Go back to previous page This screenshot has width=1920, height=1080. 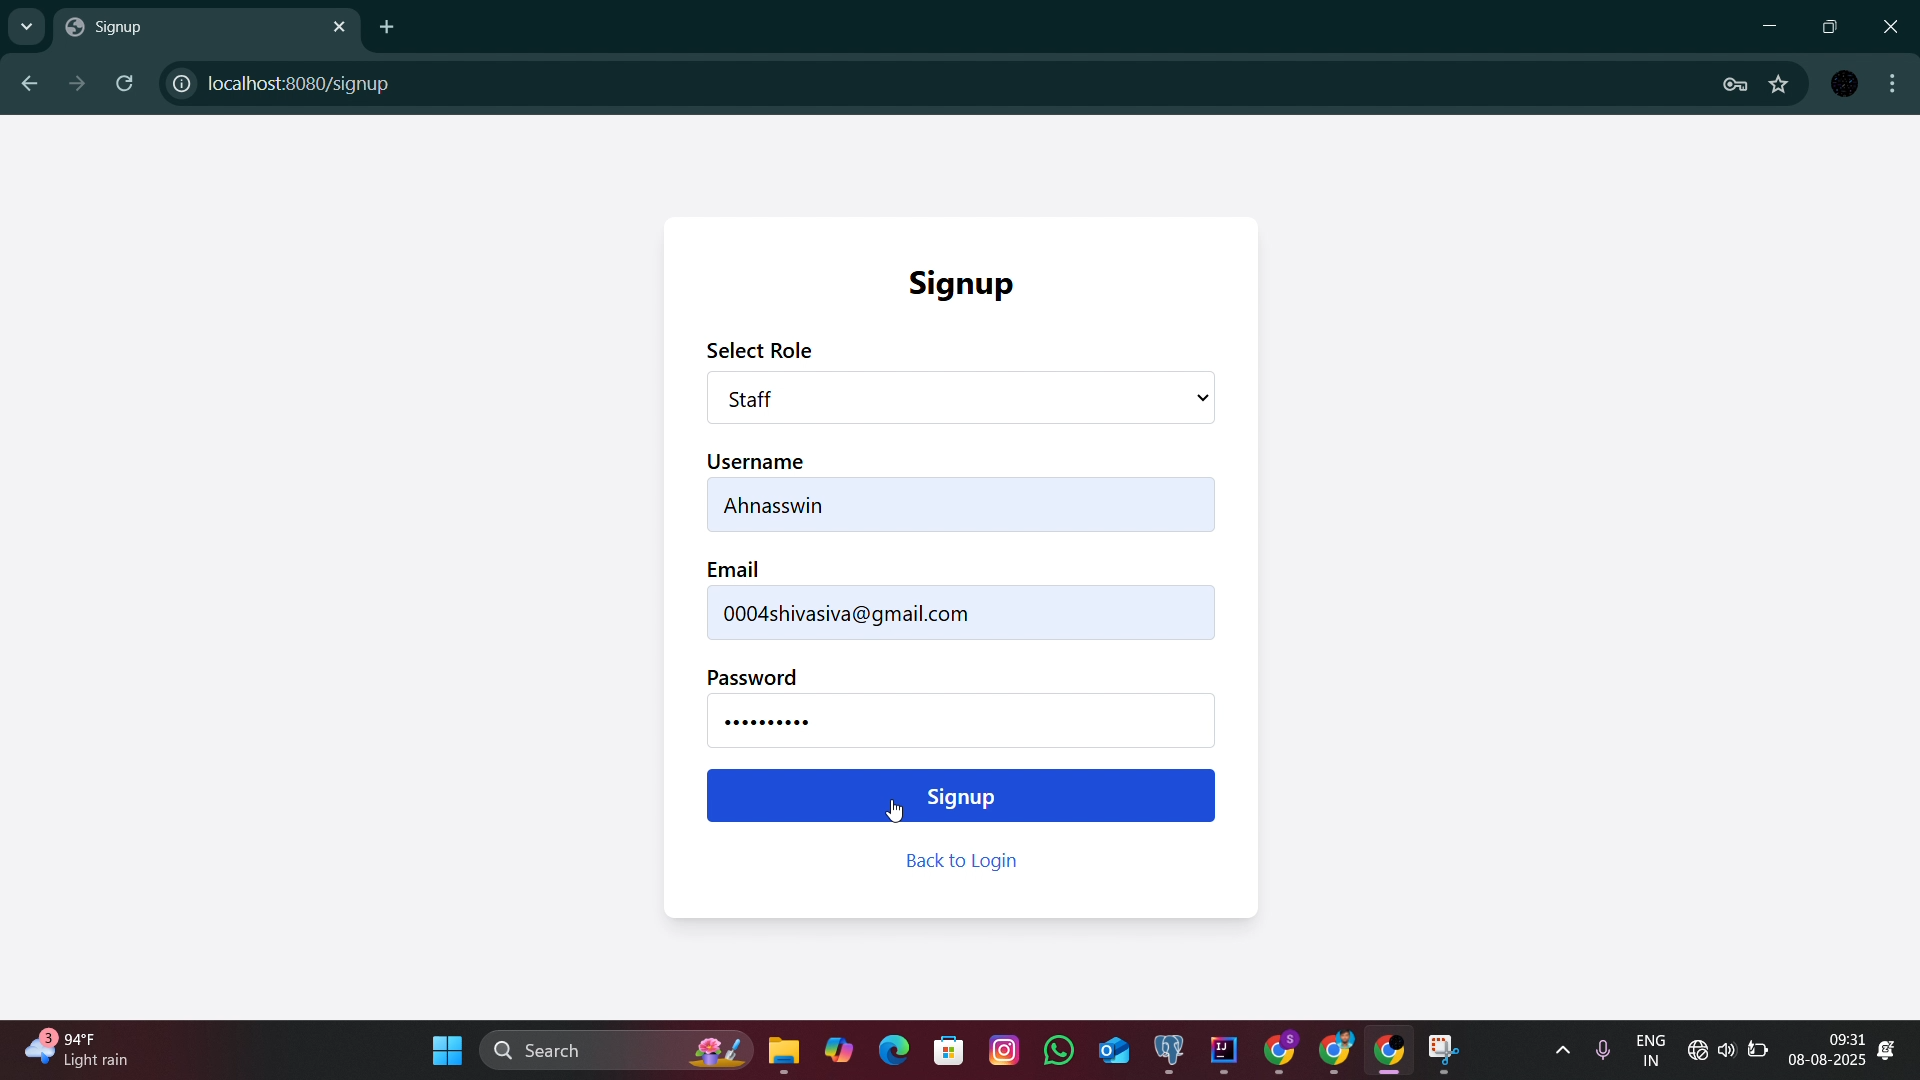click(x=29, y=84)
